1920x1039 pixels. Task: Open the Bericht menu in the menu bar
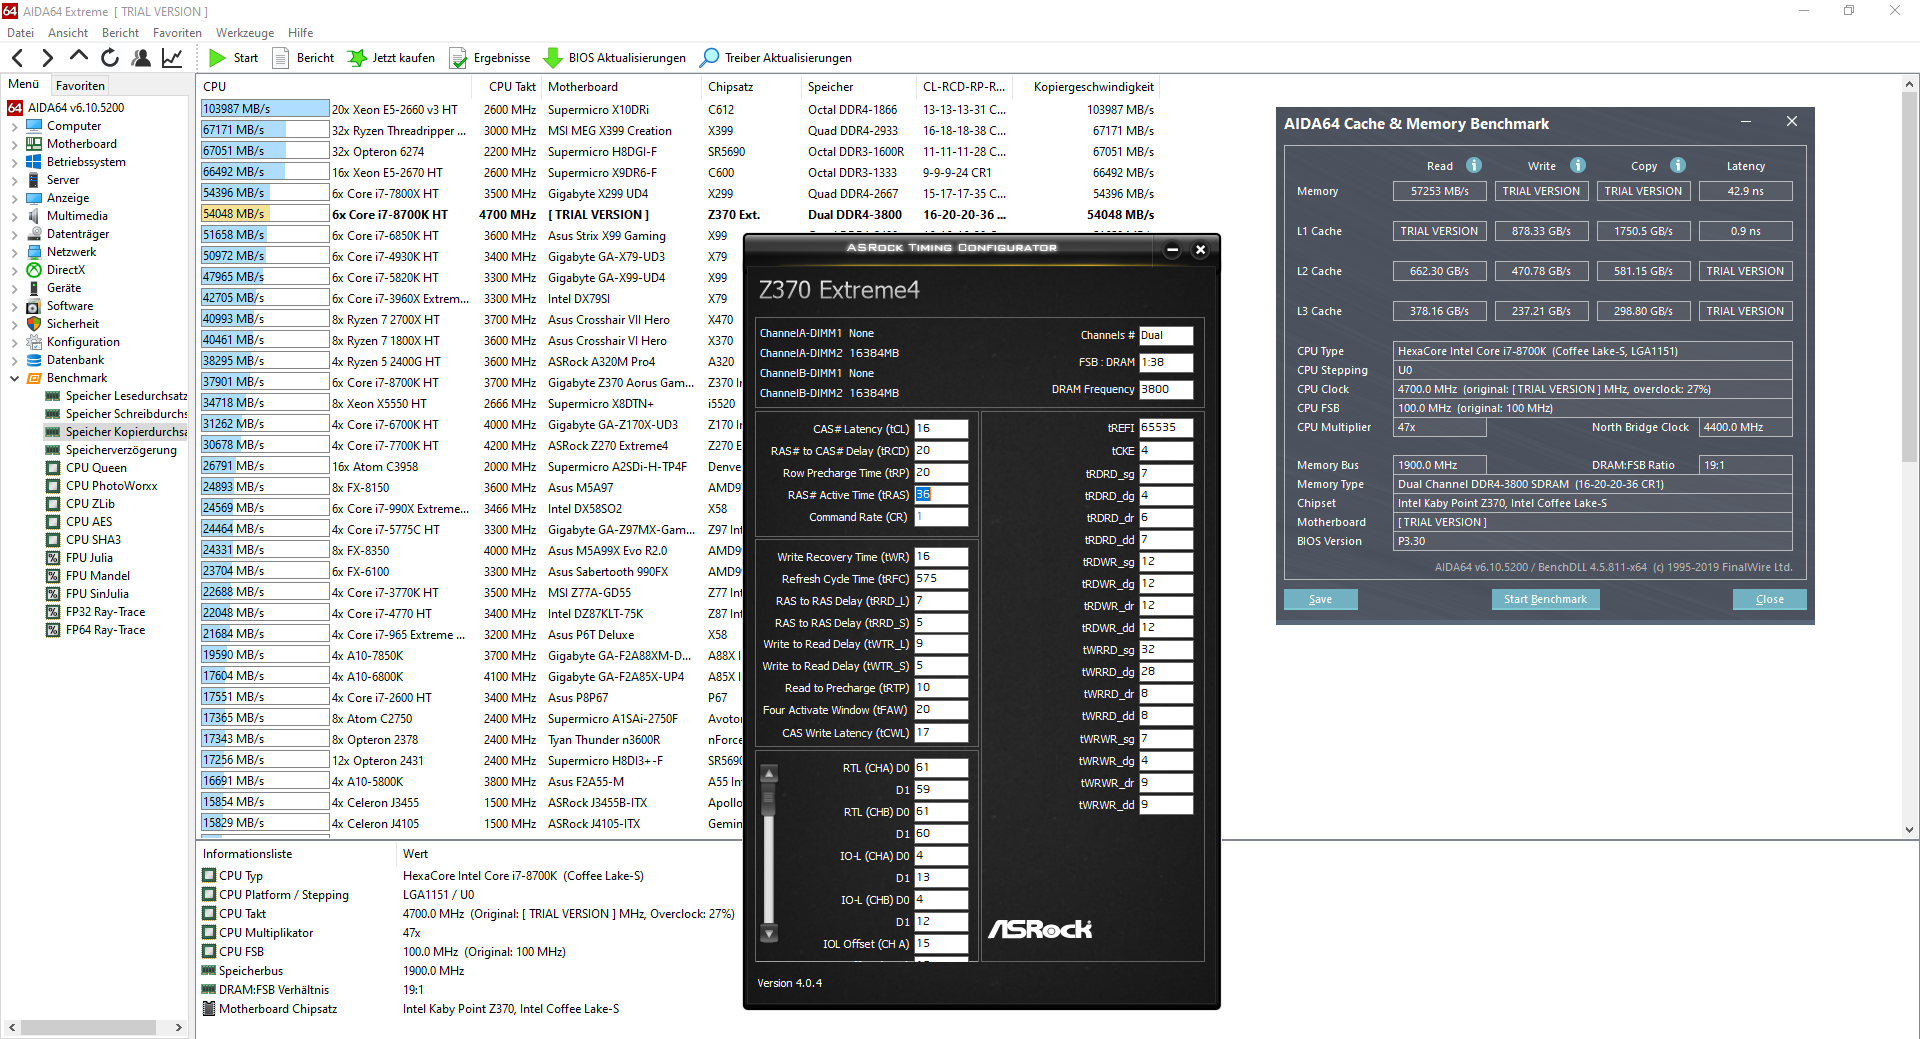120,33
